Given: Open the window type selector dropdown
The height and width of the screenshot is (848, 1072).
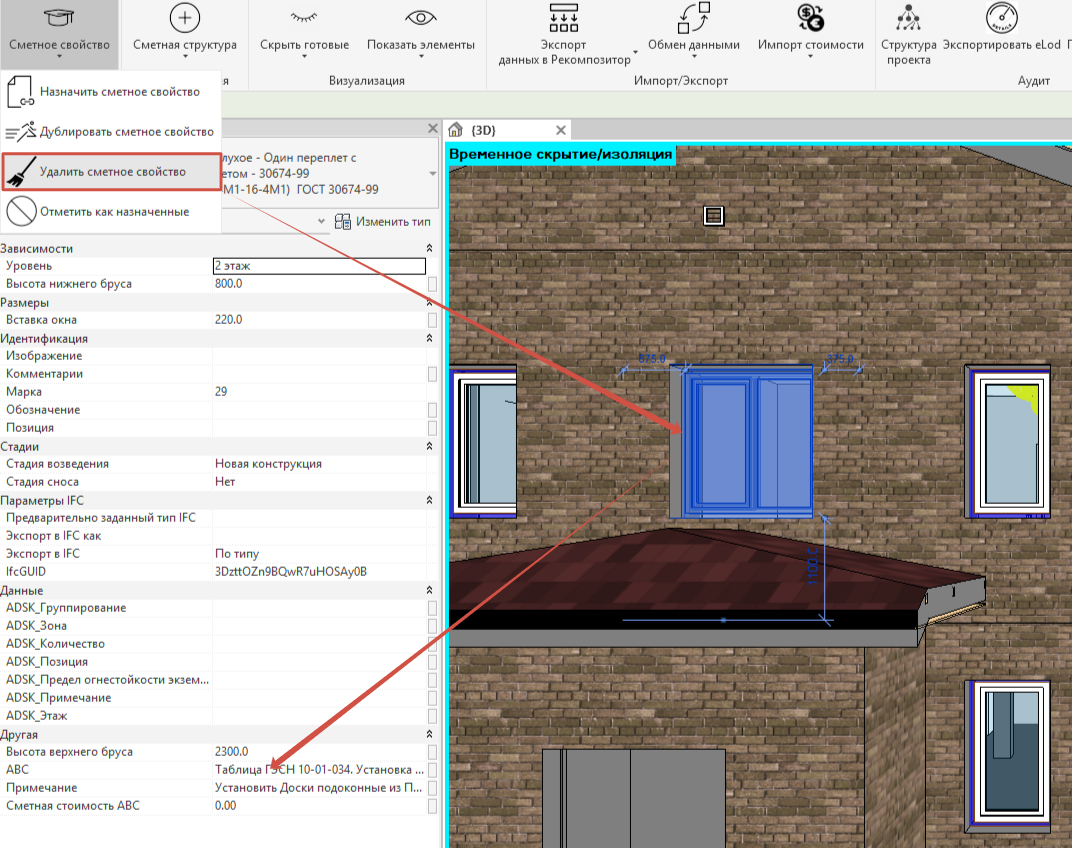Looking at the screenshot, I should [432, 174].
